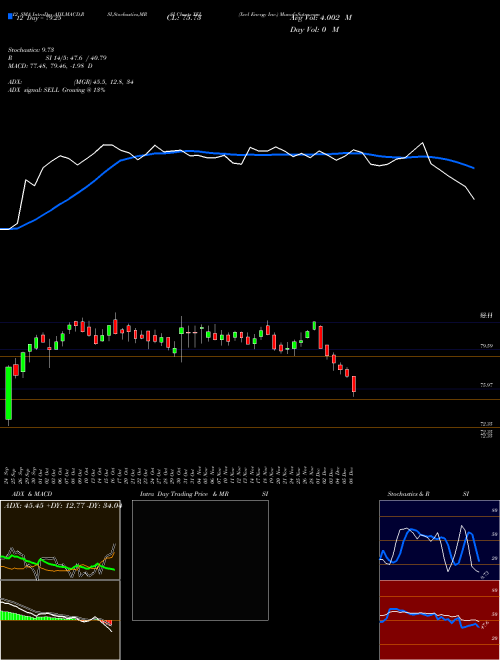
Task: Open the red RSI chart panel
Action: 439,620
